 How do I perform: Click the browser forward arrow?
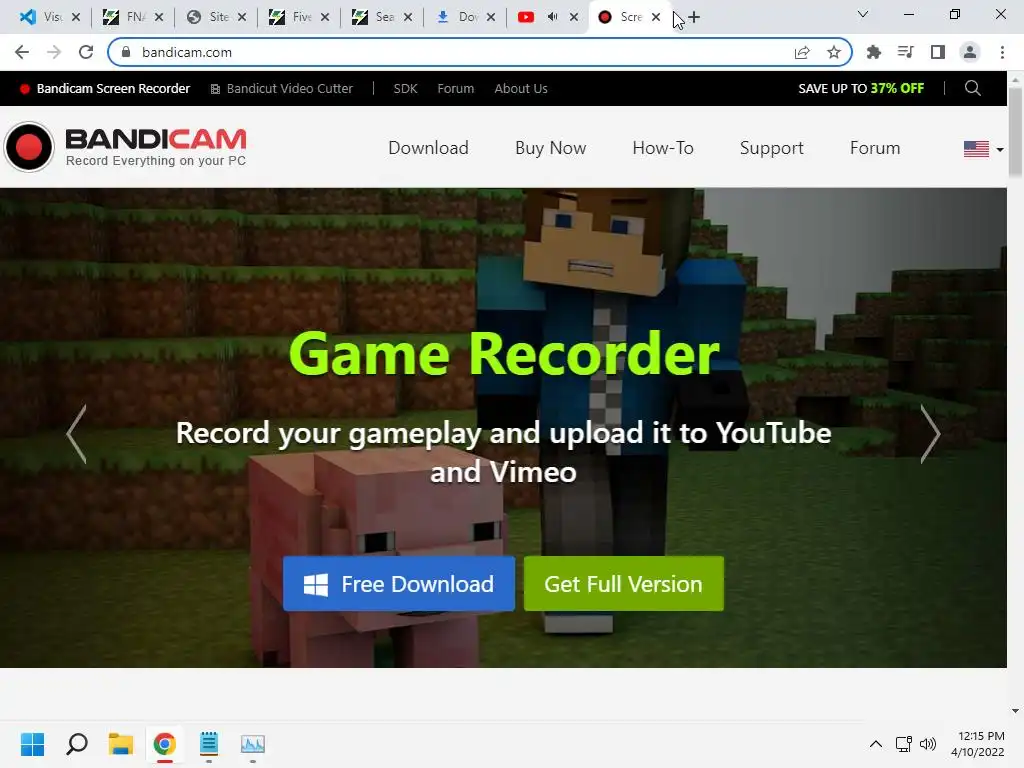point(54,52)
